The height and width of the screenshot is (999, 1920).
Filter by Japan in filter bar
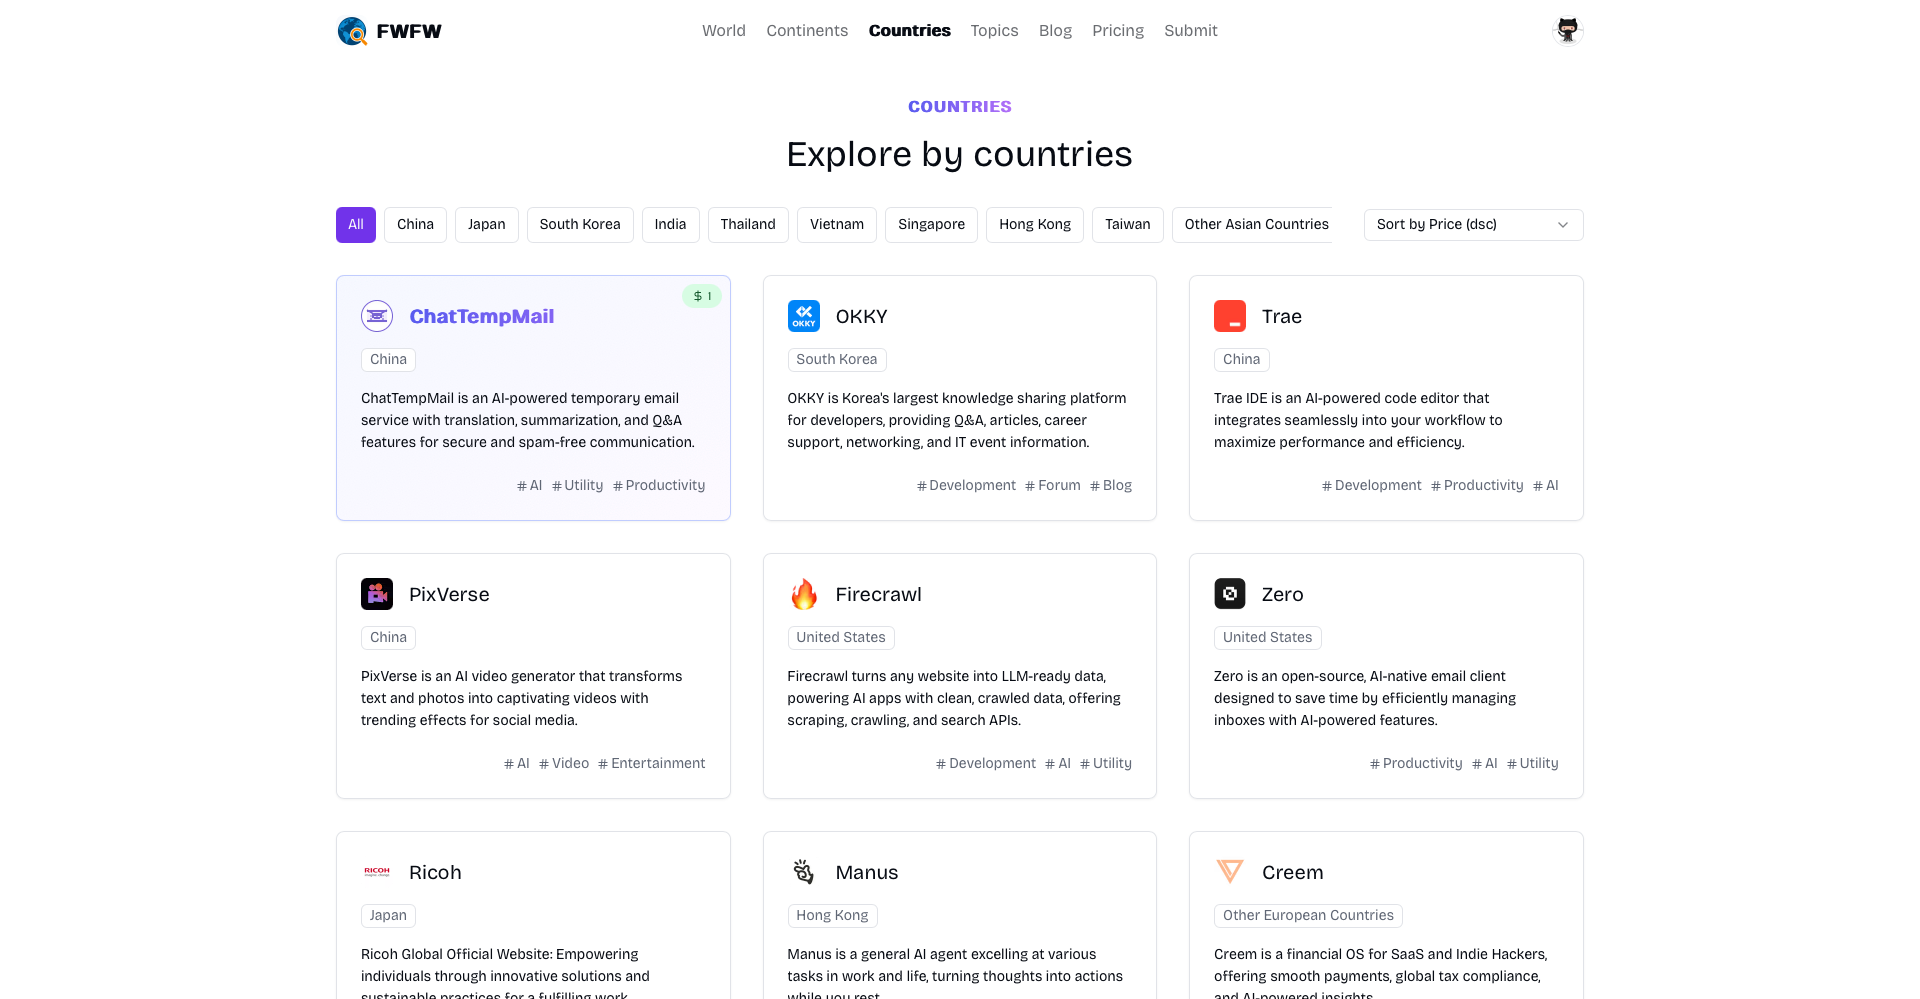[487, 225]
